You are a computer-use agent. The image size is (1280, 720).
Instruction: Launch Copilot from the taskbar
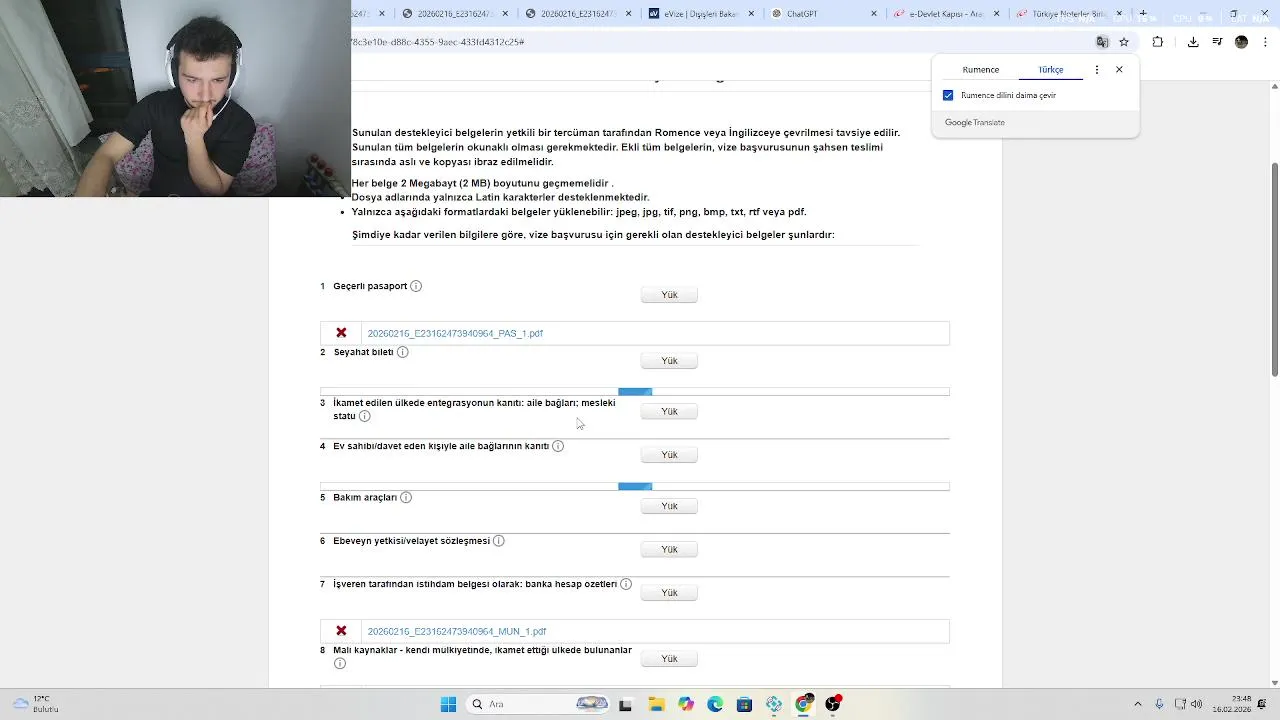[x=686, y=704]
